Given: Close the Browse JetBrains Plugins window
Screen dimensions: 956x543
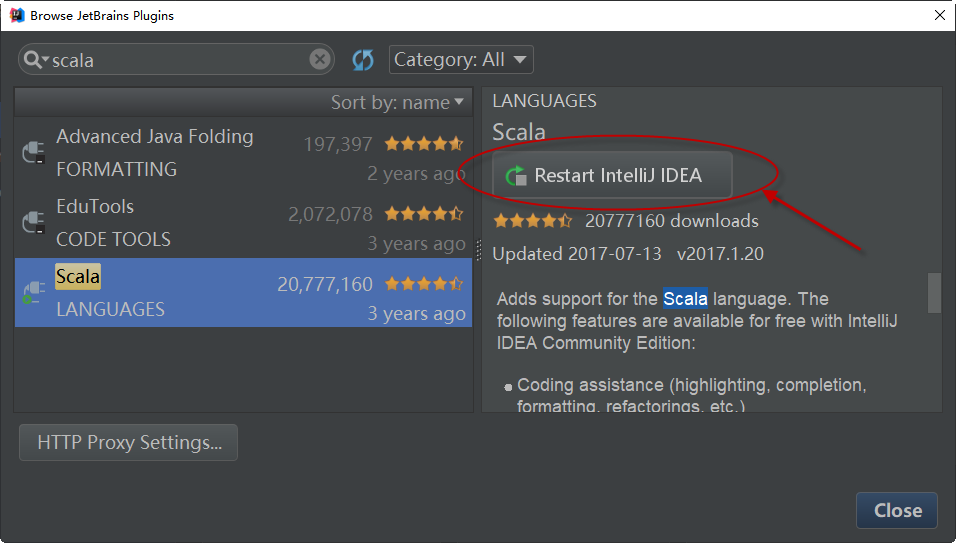Looking at the screenshot, I should 939,15.
